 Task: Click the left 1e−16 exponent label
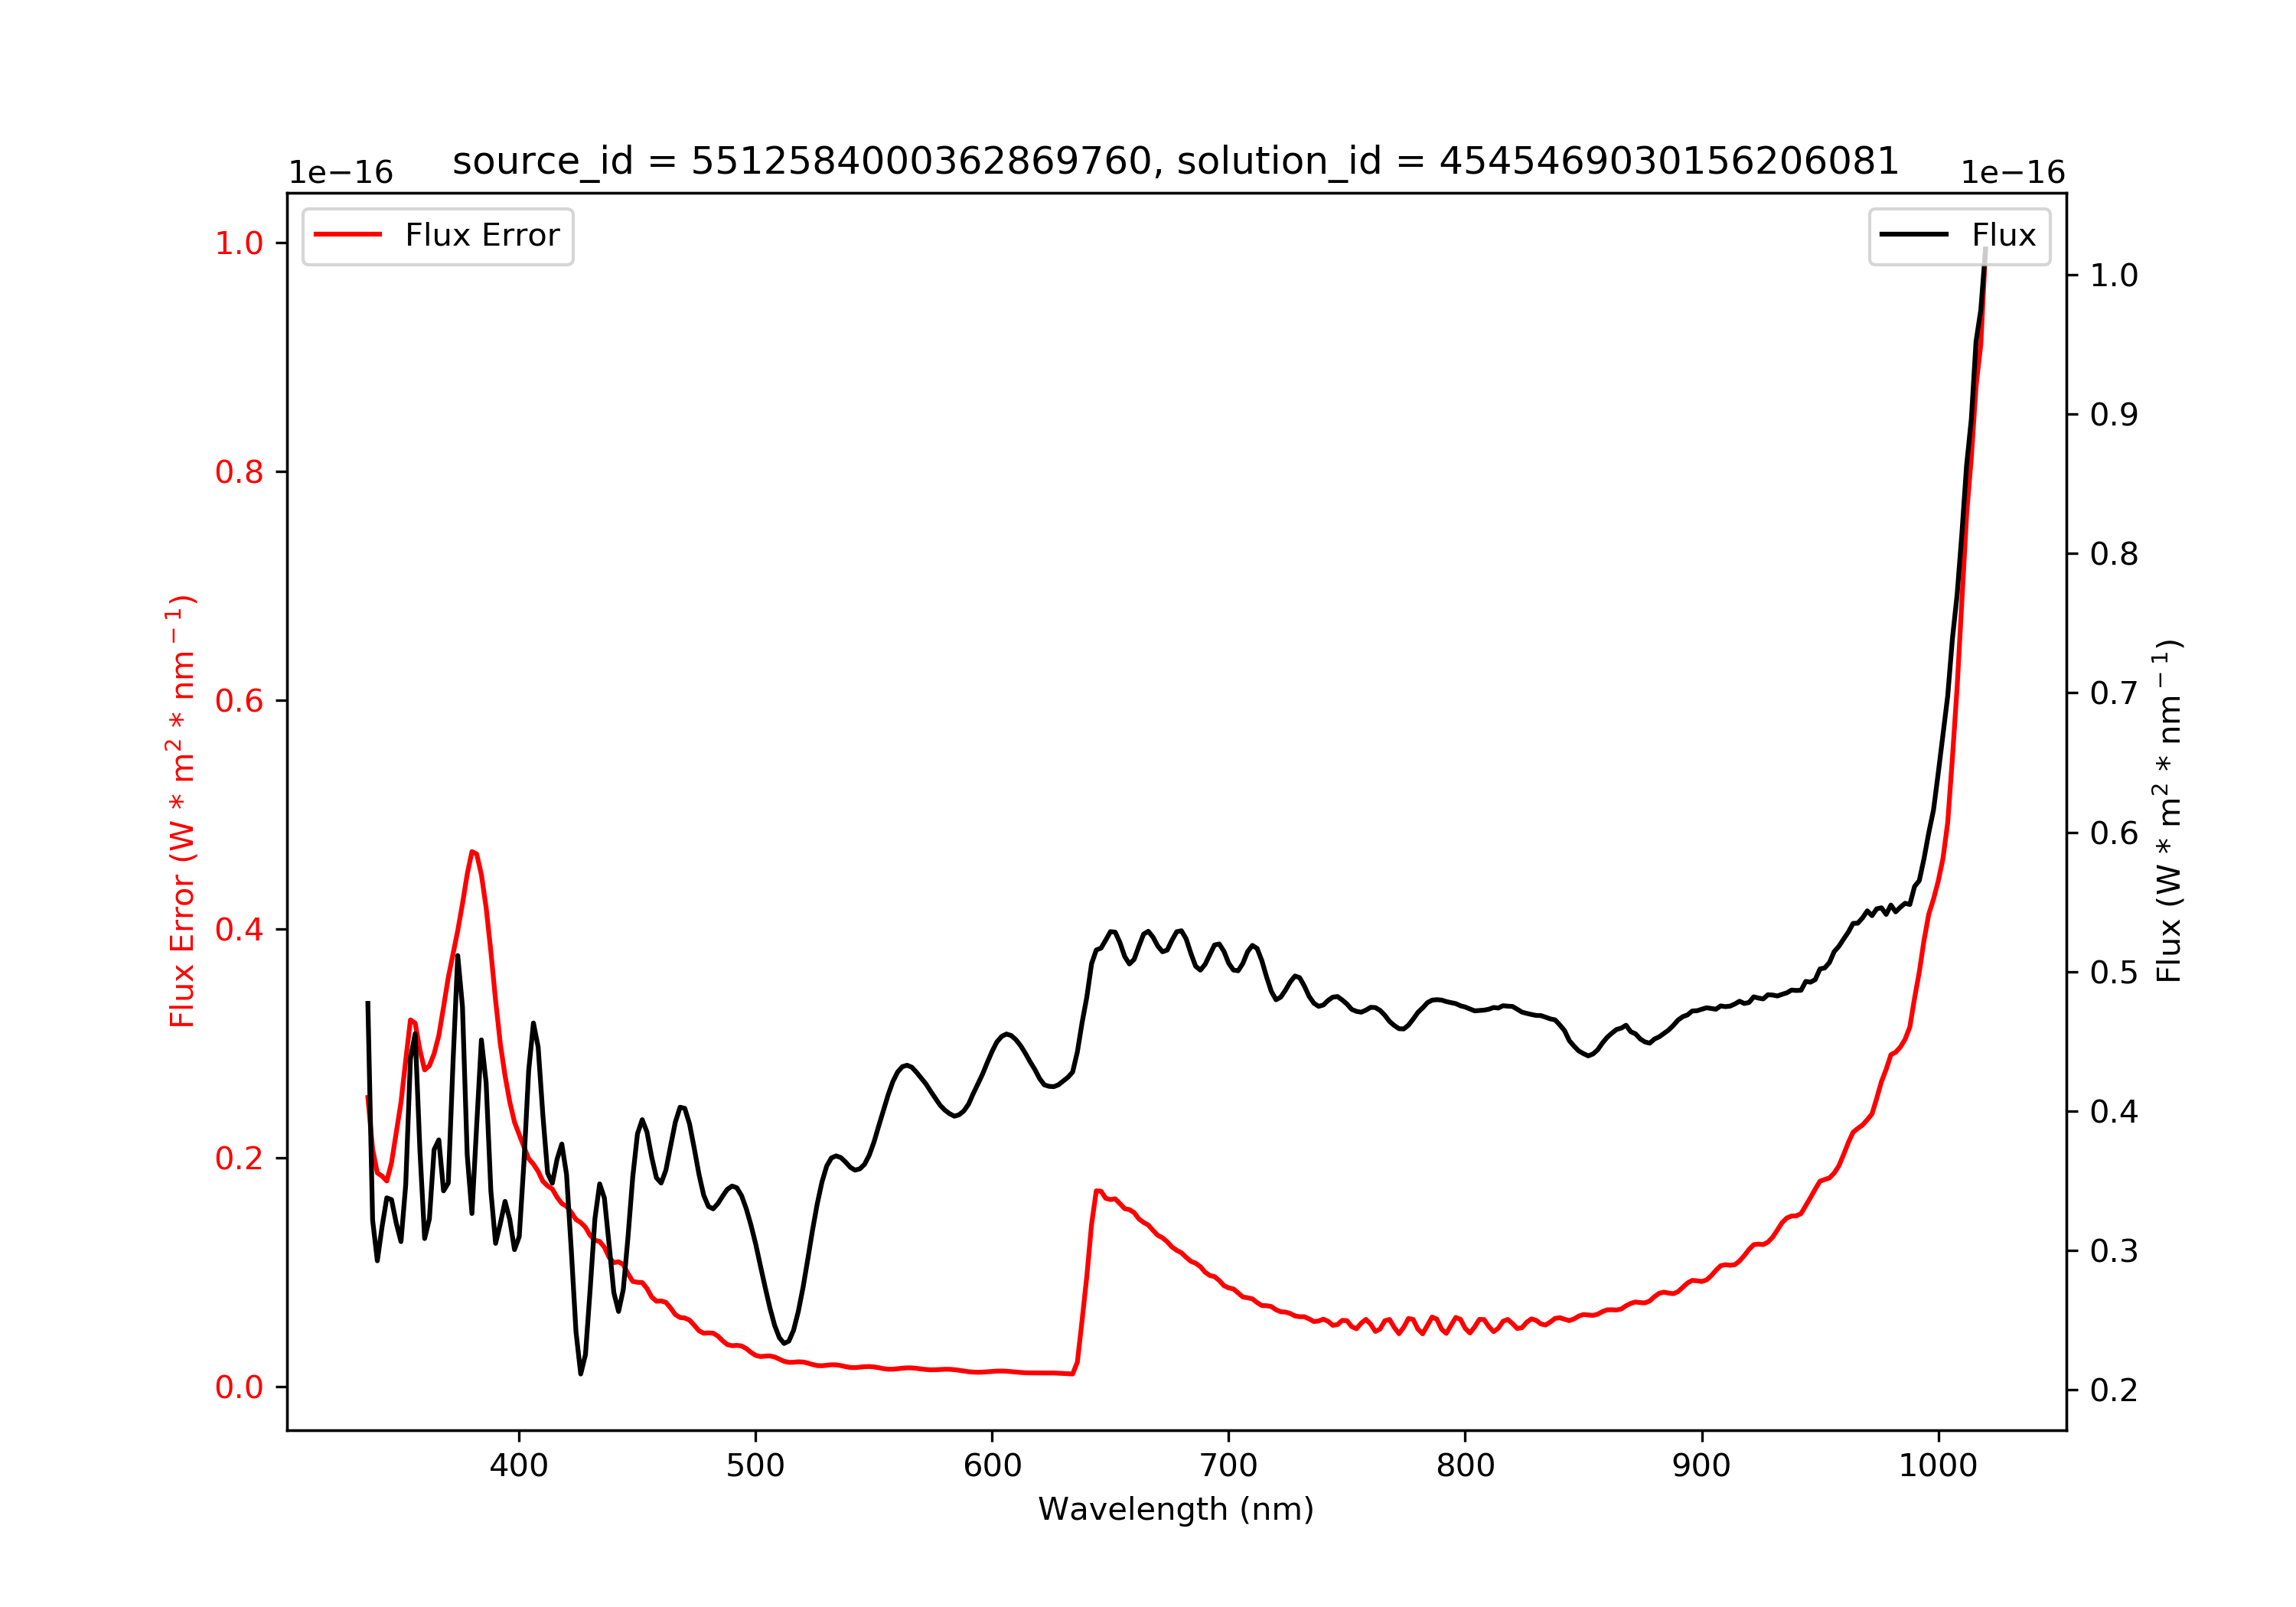tap(341, 173)
